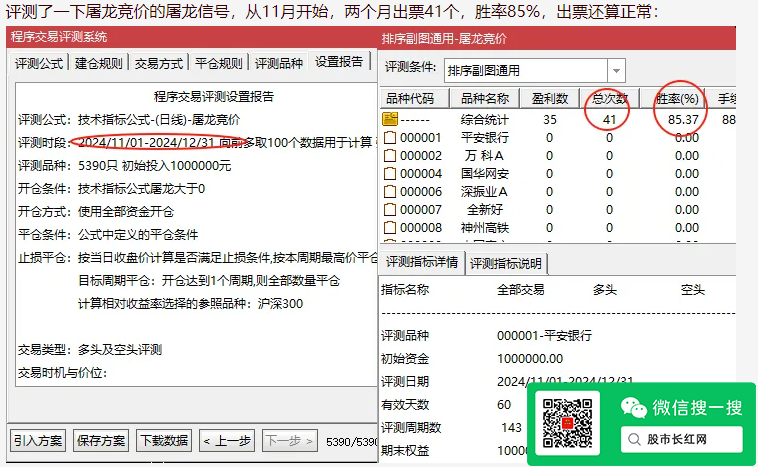Click the 下一步 button
The width and height of the screenshot is (758, 467).
tap(290, 440)
